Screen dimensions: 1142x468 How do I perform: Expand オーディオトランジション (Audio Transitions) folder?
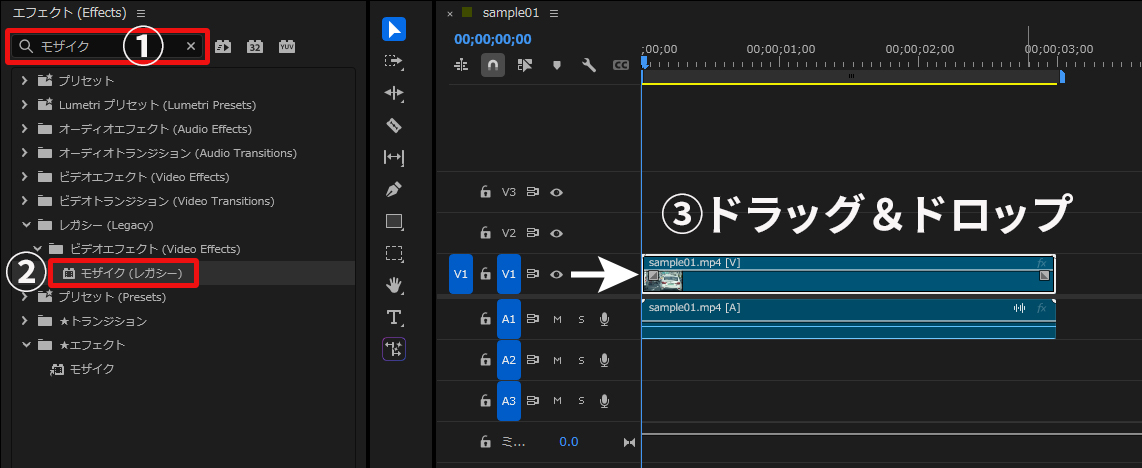point(25,153)
